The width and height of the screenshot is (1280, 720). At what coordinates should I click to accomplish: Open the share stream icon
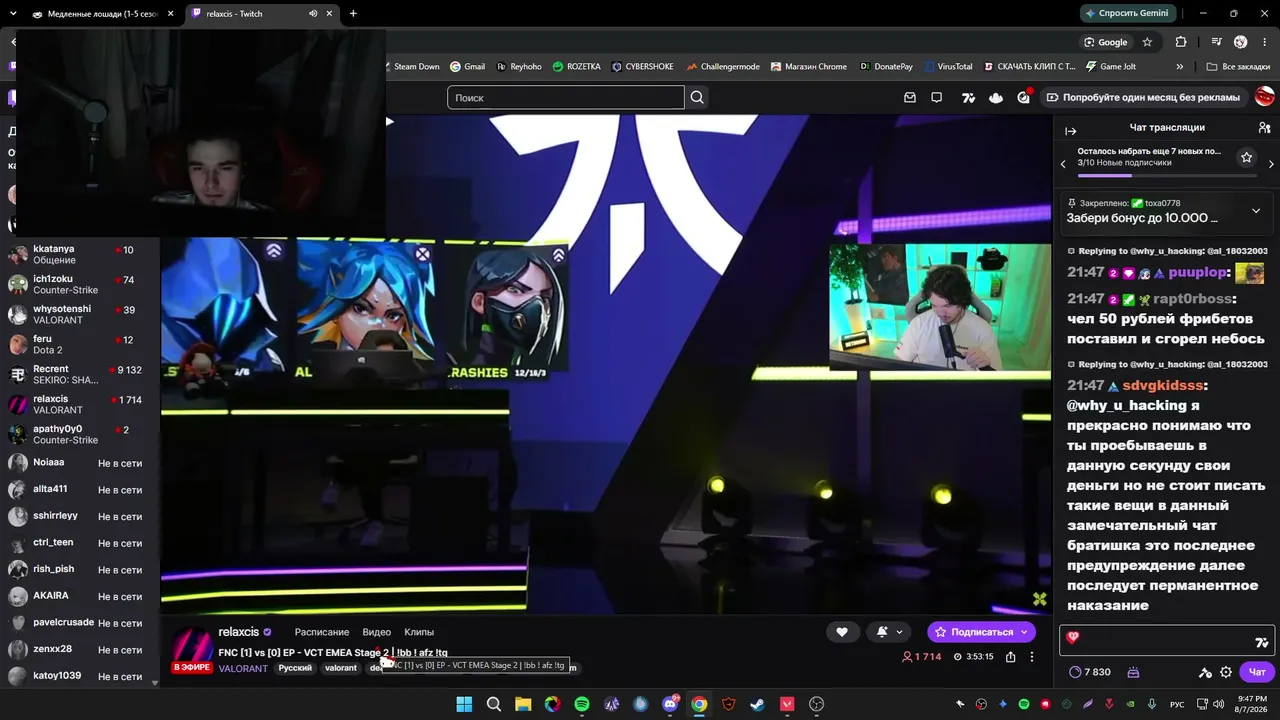coord(1010,657)
